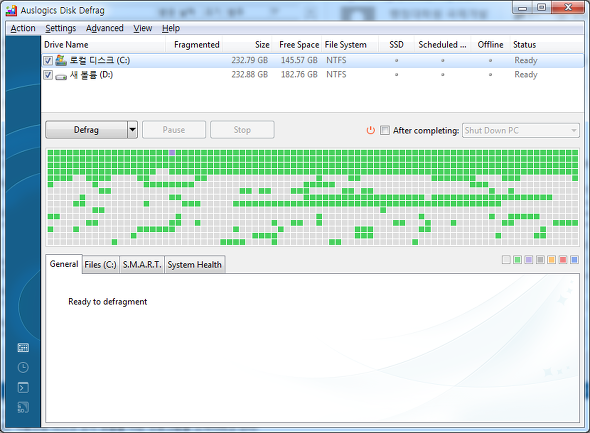Click the Pause button
The image size is (590, 433).
click(174, 130)
